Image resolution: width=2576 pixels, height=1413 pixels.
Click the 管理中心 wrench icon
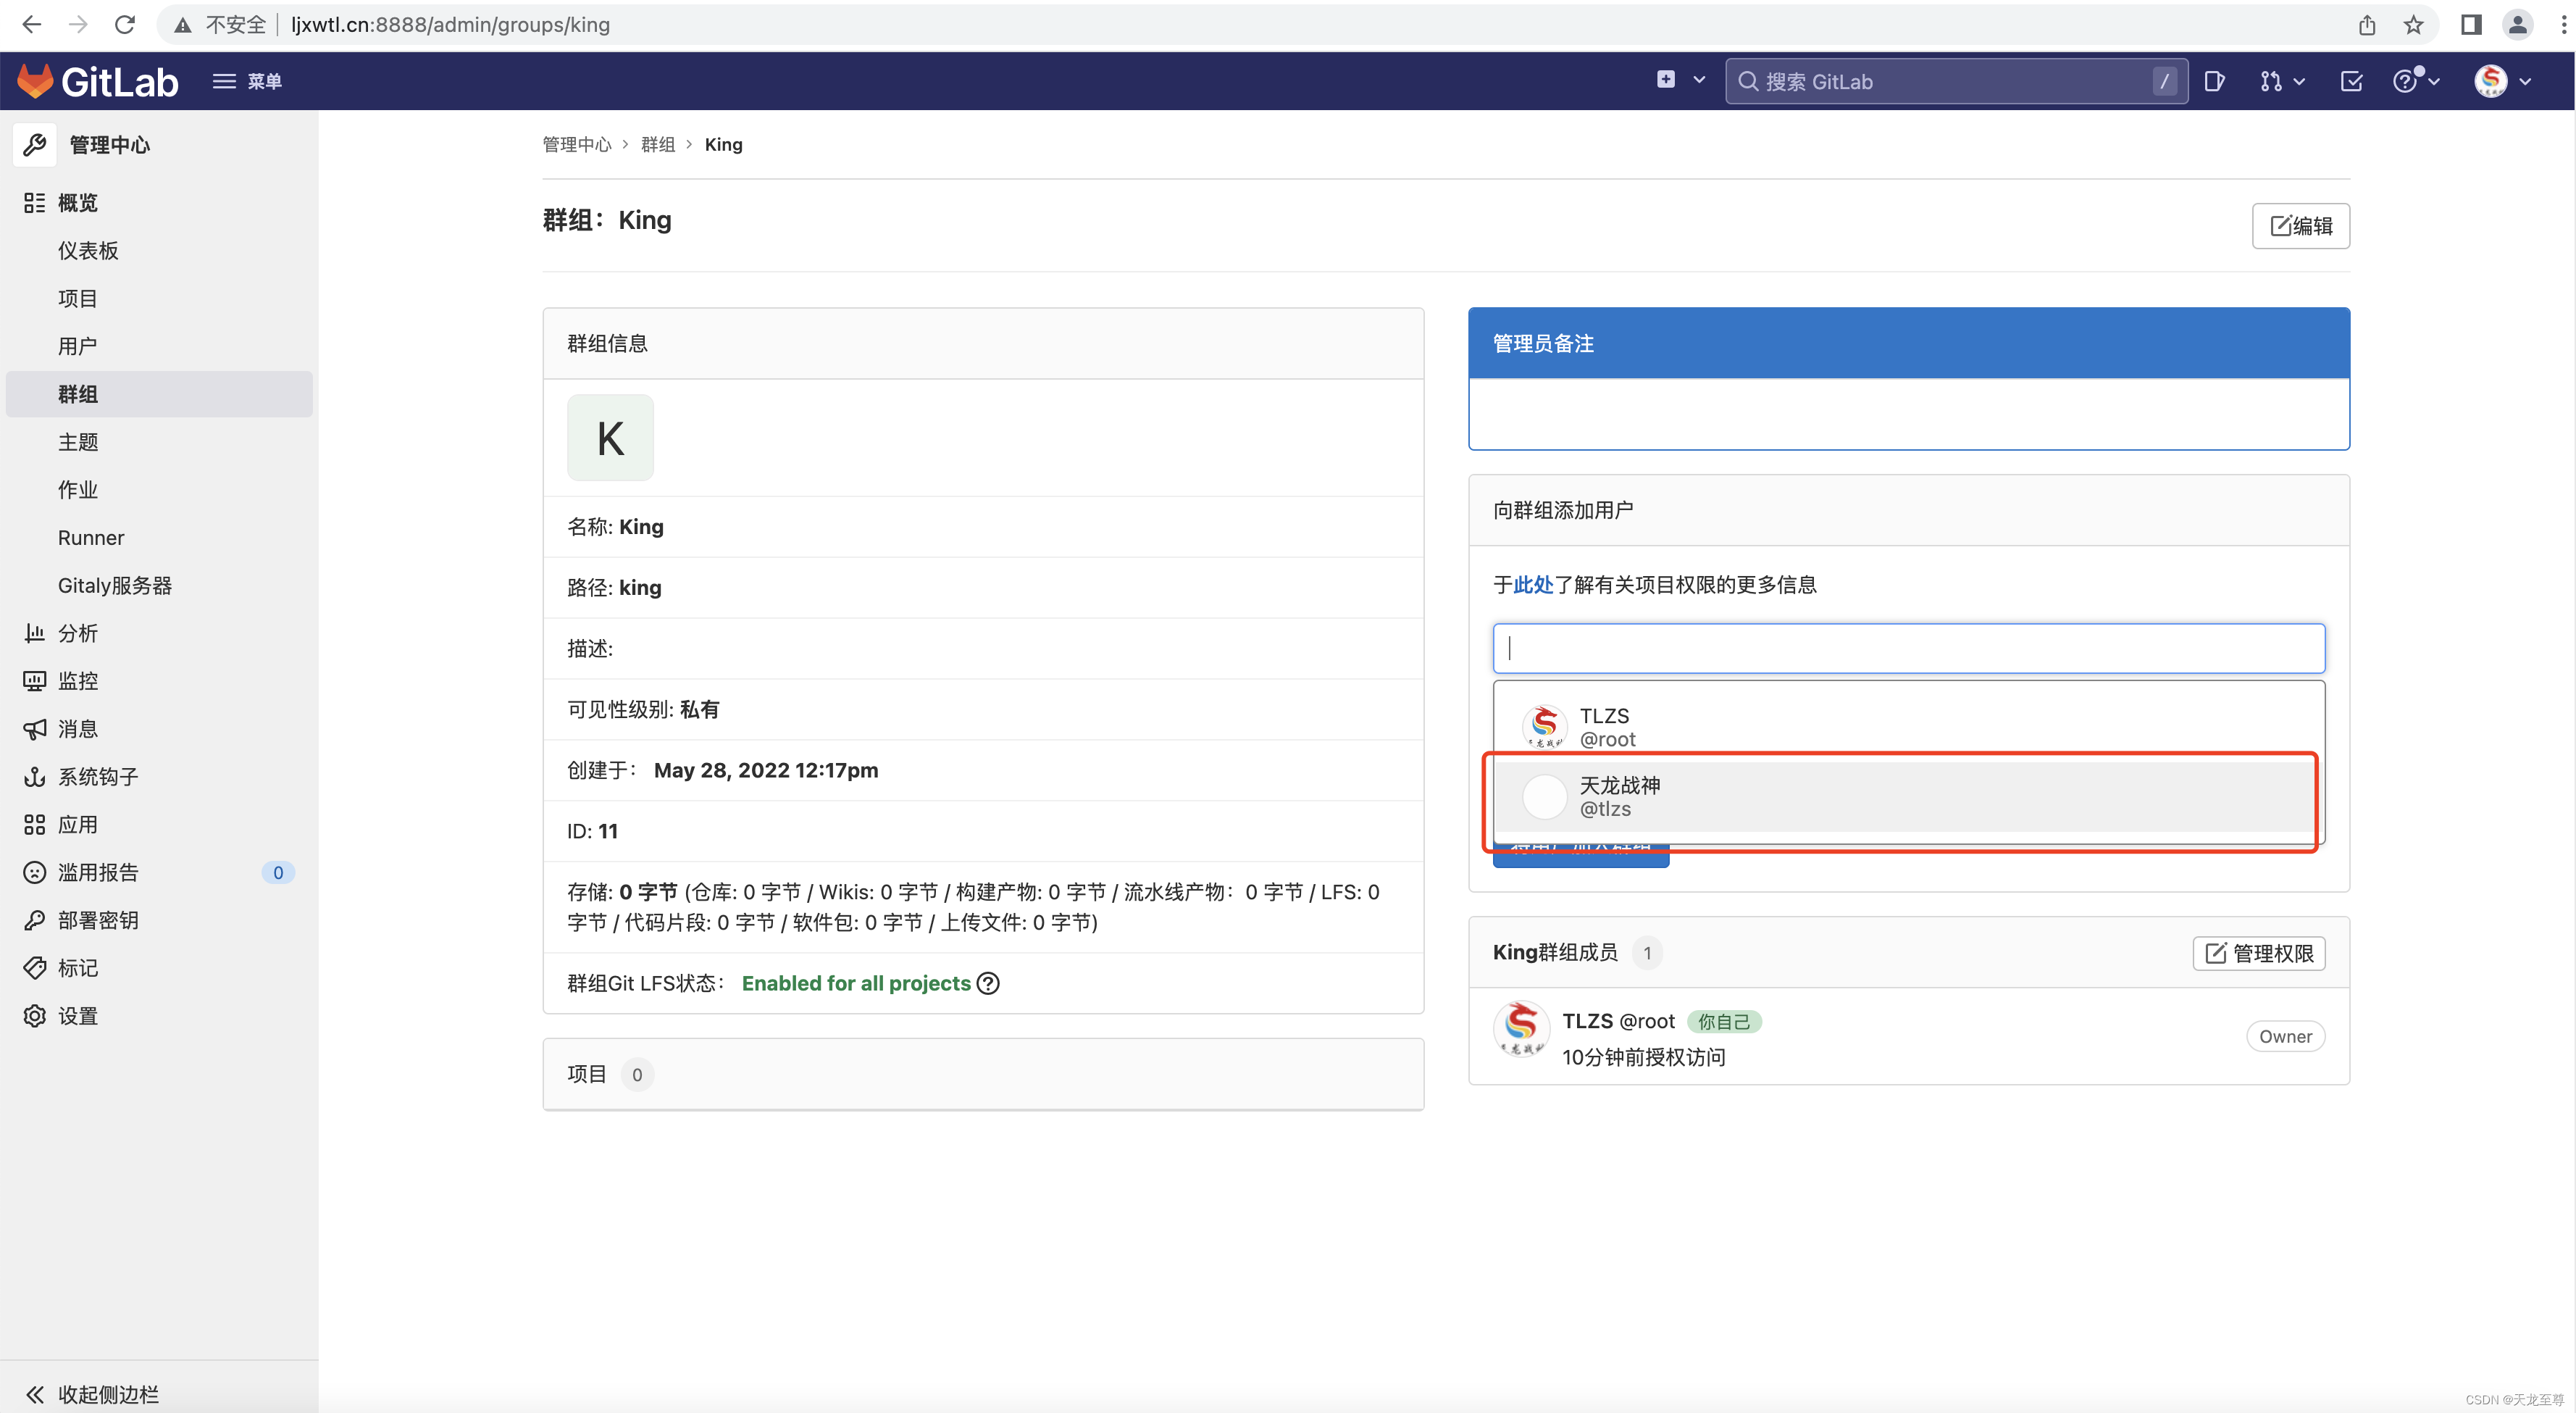coord(35,144)
